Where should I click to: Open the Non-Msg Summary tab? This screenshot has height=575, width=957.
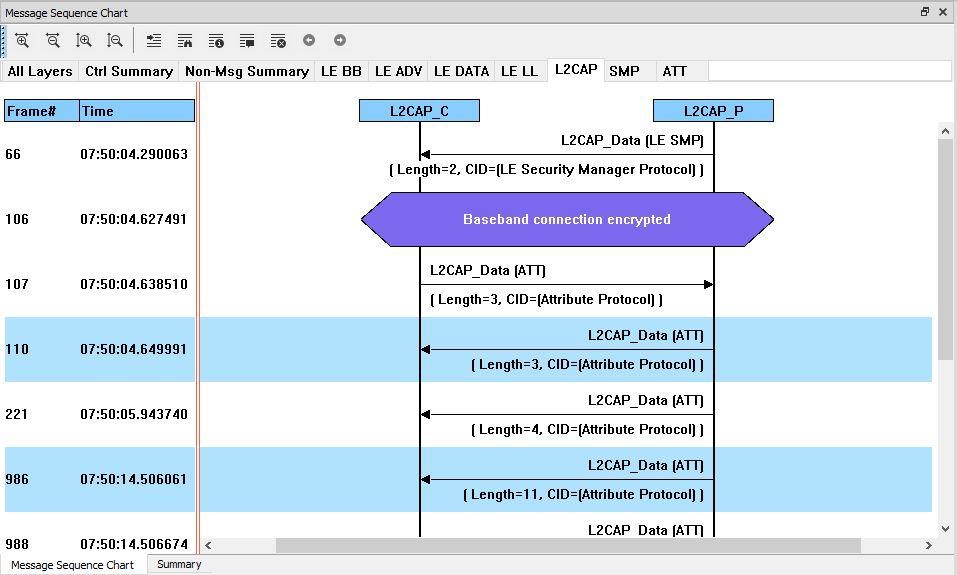coord(247,71)
